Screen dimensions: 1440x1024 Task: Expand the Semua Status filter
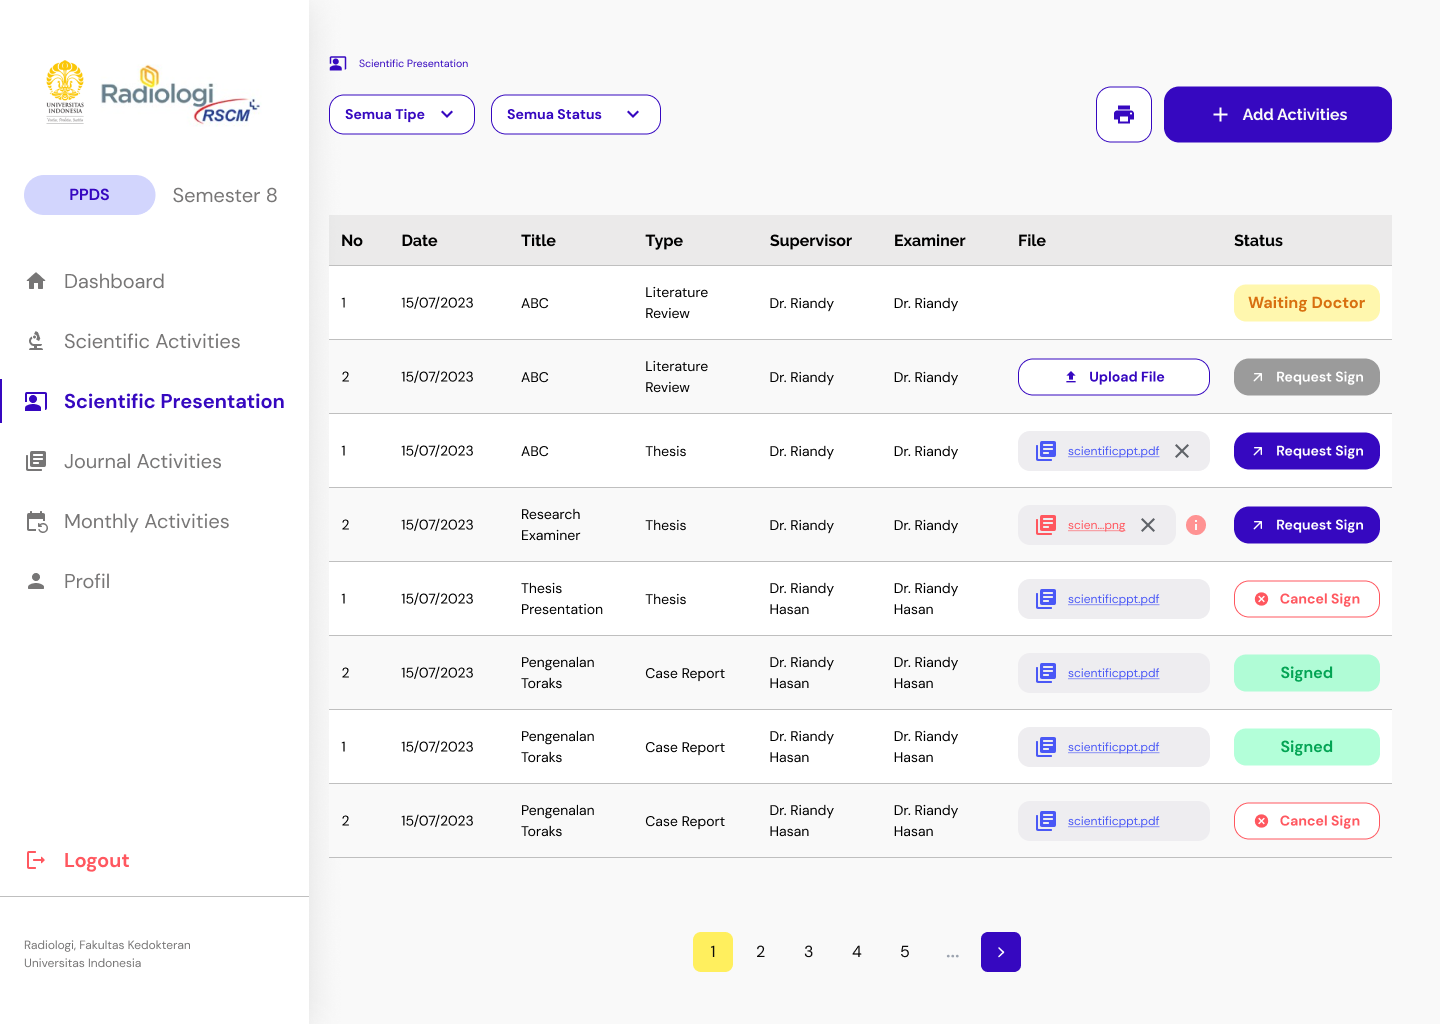pyautogui.click(x=575, y=114)
